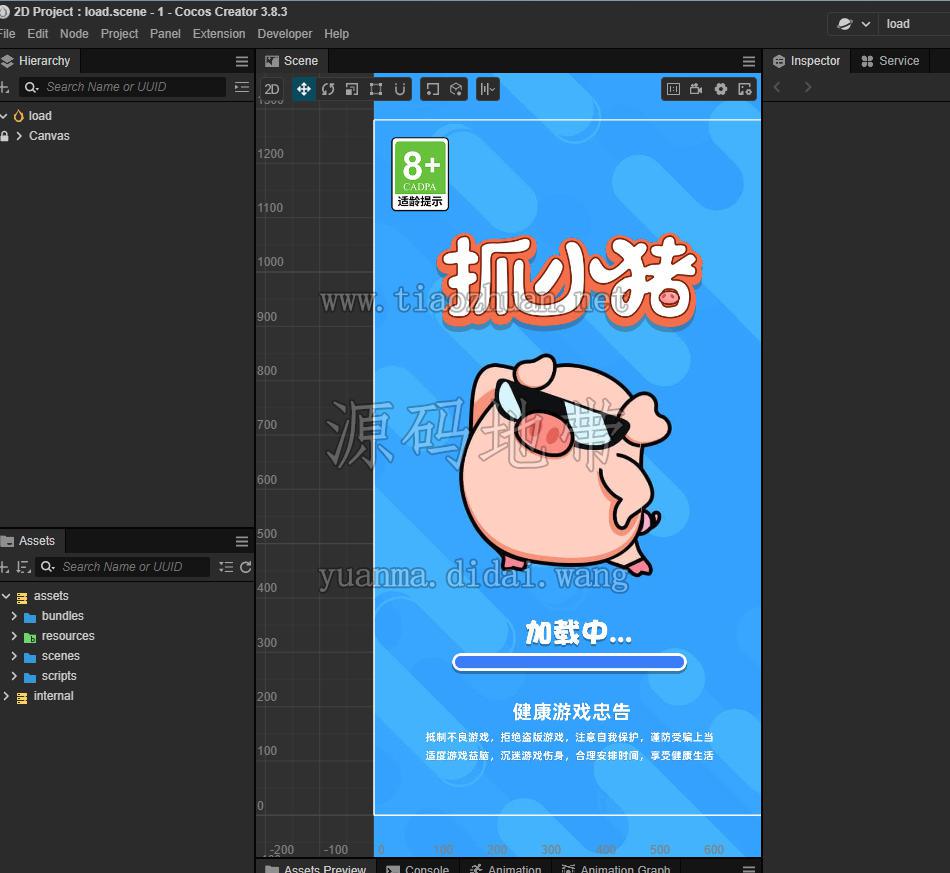
Task: Open scene camera settings icon
Action: coord(696,89)
